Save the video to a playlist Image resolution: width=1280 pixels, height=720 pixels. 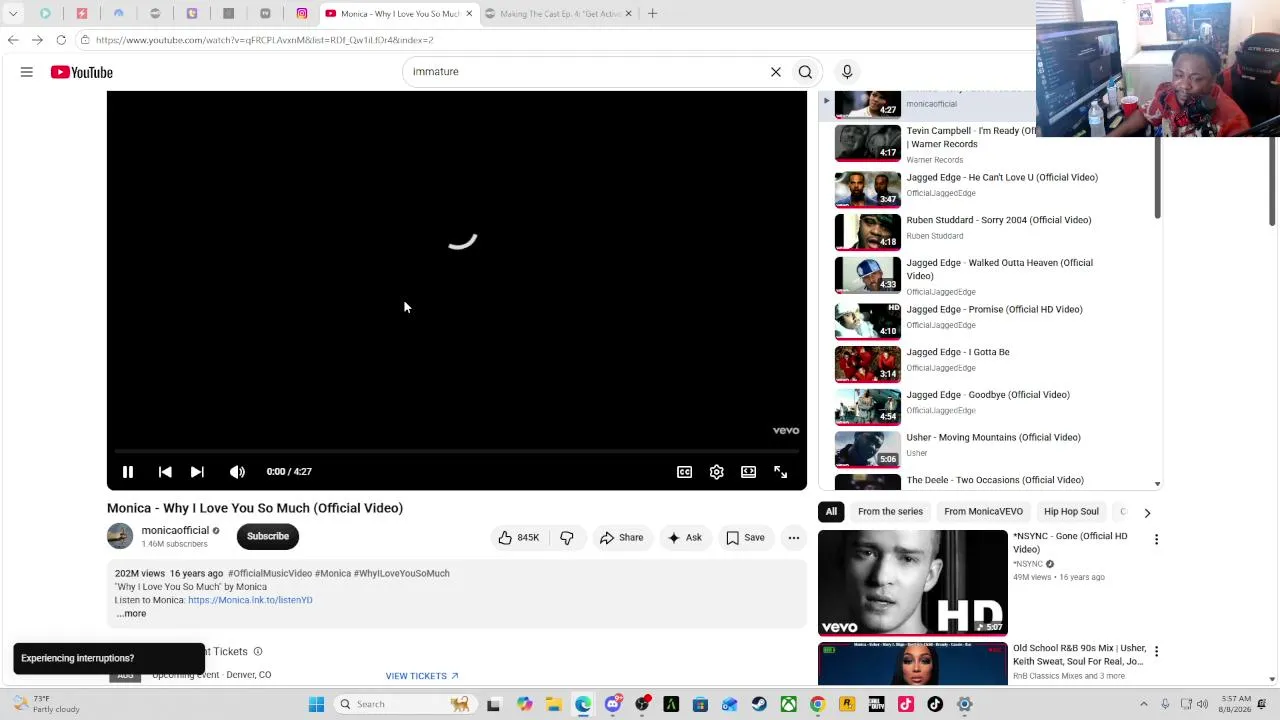click(x=745, y=538)
